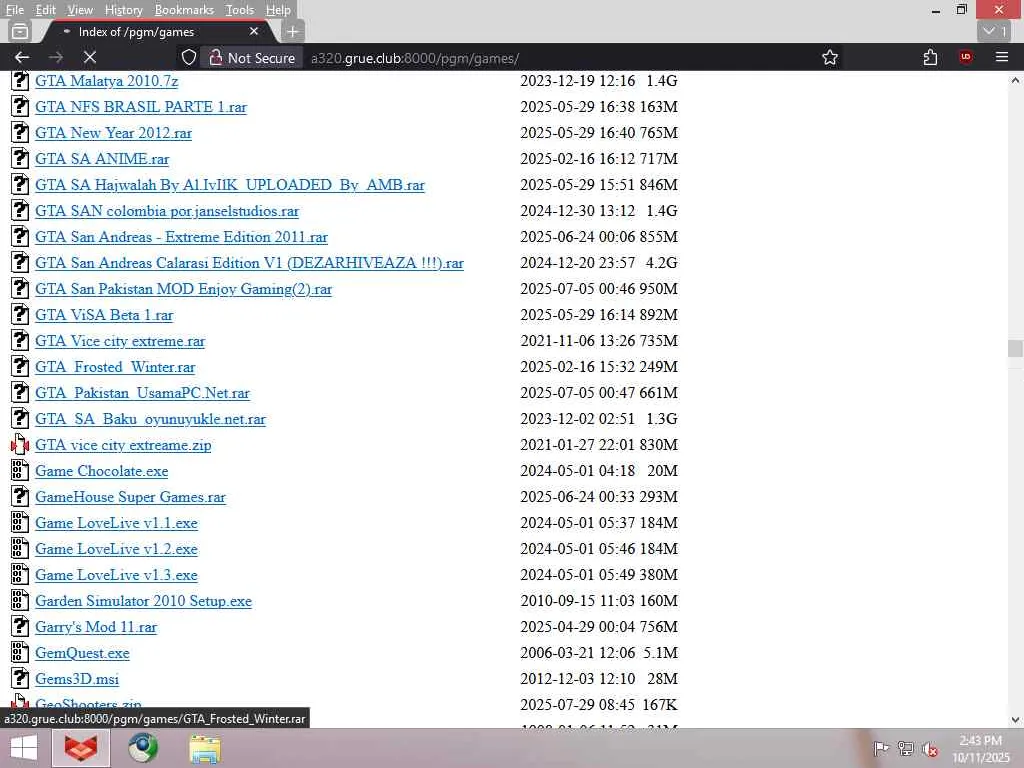Screen dimensions: 1024x768
Task: Click the scrollbar up arrow
Action: pos(1015,80)
